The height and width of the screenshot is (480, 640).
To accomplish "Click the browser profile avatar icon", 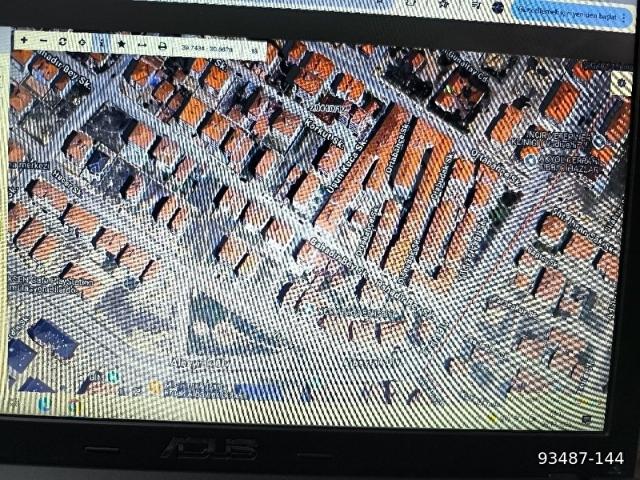I will click(x=498, y=7).
